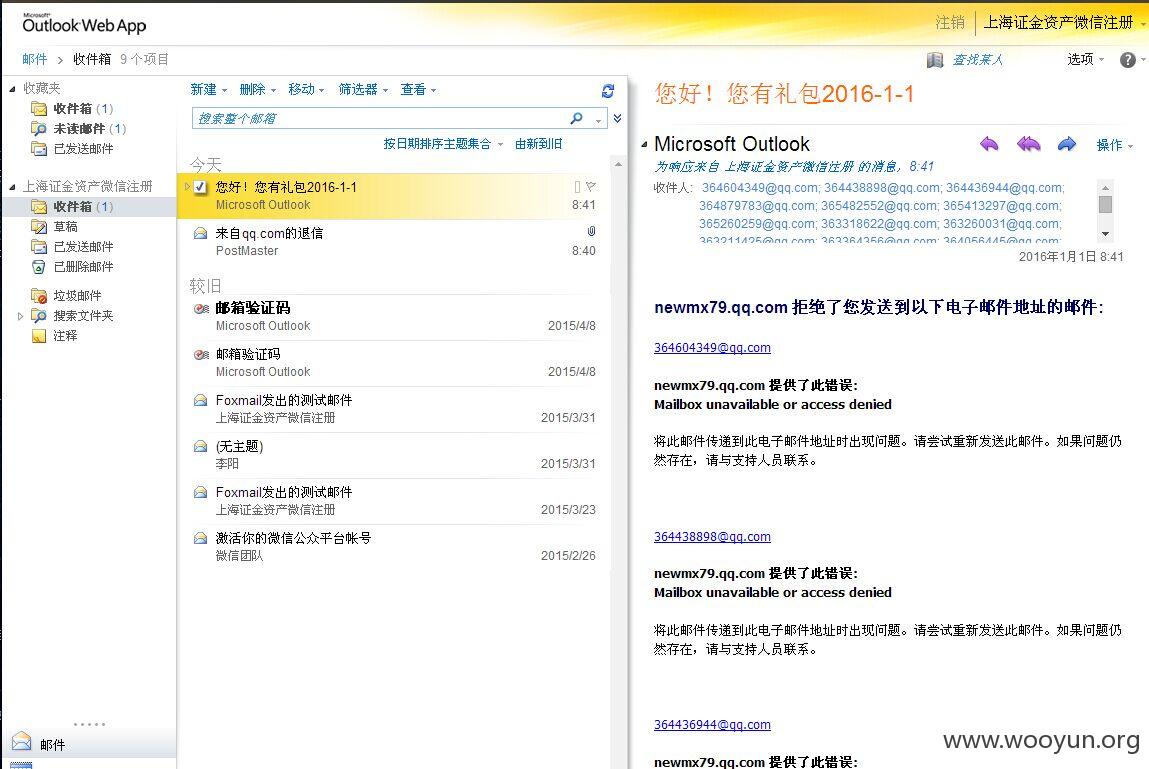Open the Foxmail发出的测试邮件 dated 2015/3/31
Viewport: 1149px width, 769px height.
click(x=394, y=409)
